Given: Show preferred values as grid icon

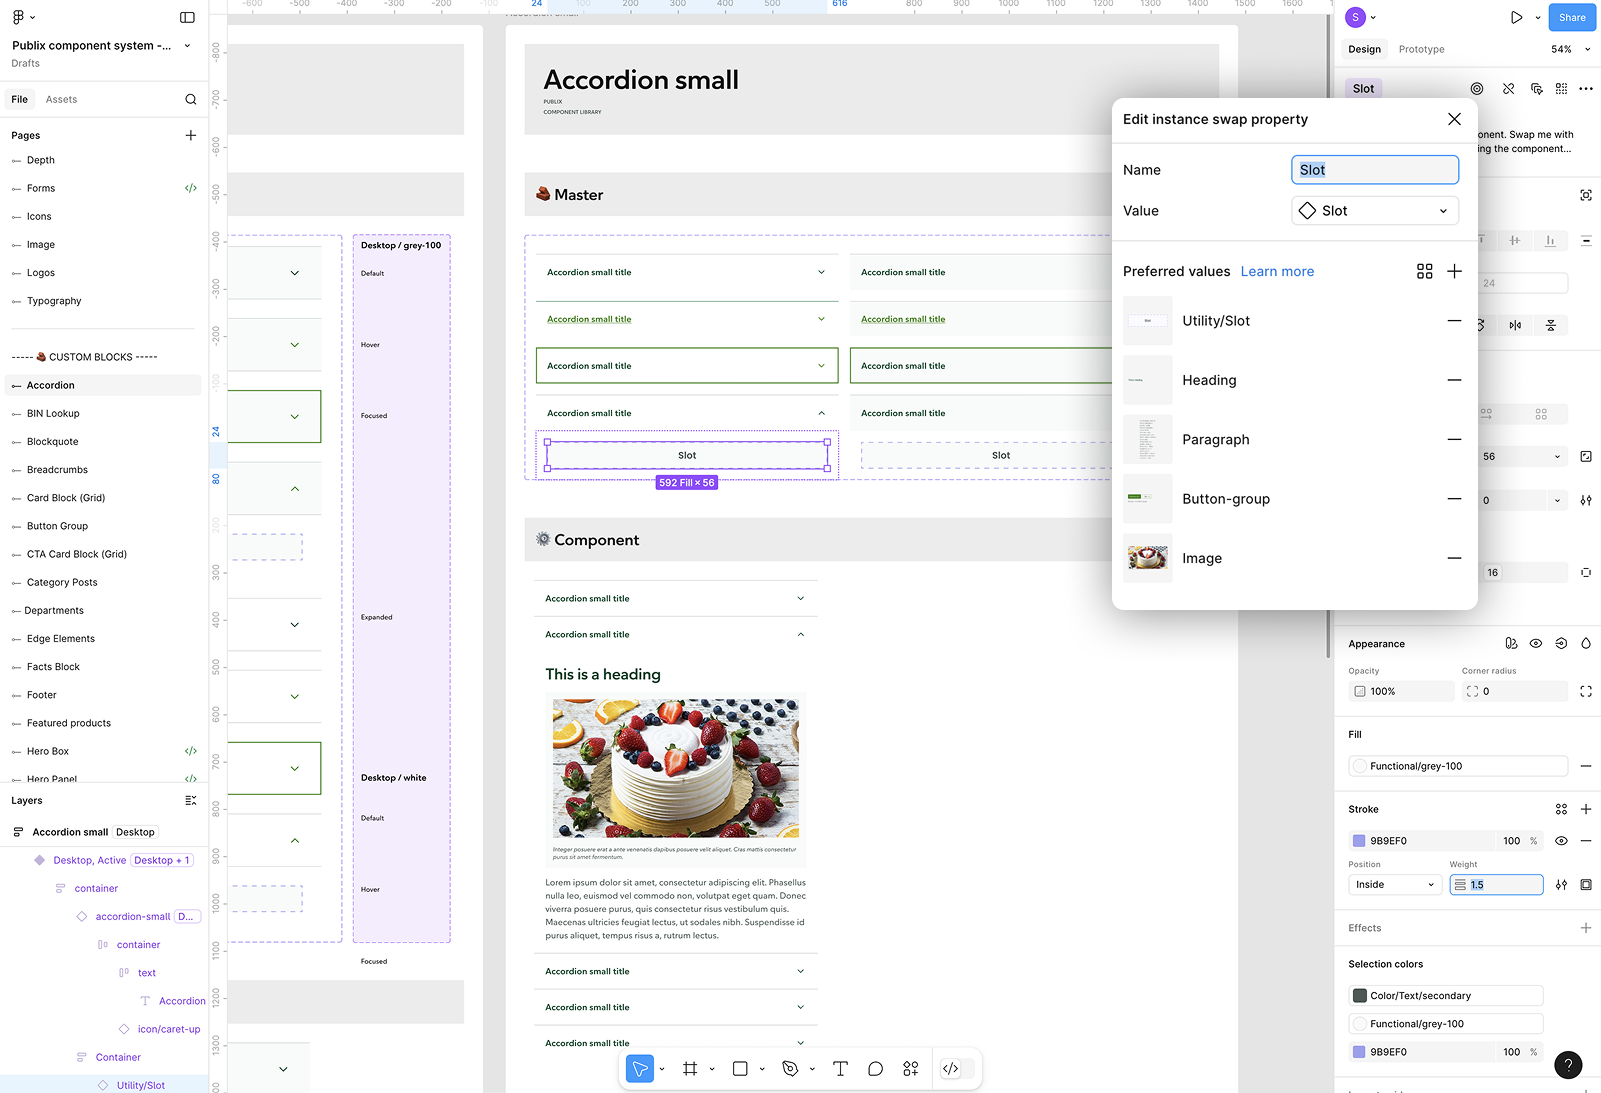Looking at the screenshot, I should pyautogui.click(x=1425, y=271).
